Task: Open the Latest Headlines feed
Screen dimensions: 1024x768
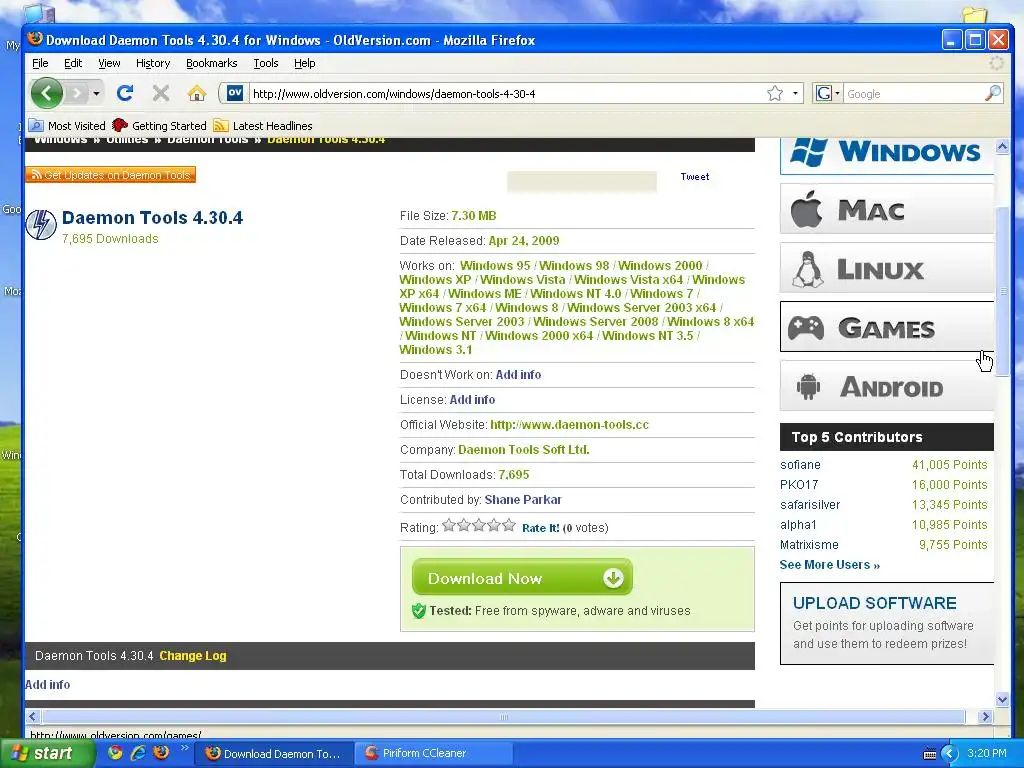Action: pos(263,125)
